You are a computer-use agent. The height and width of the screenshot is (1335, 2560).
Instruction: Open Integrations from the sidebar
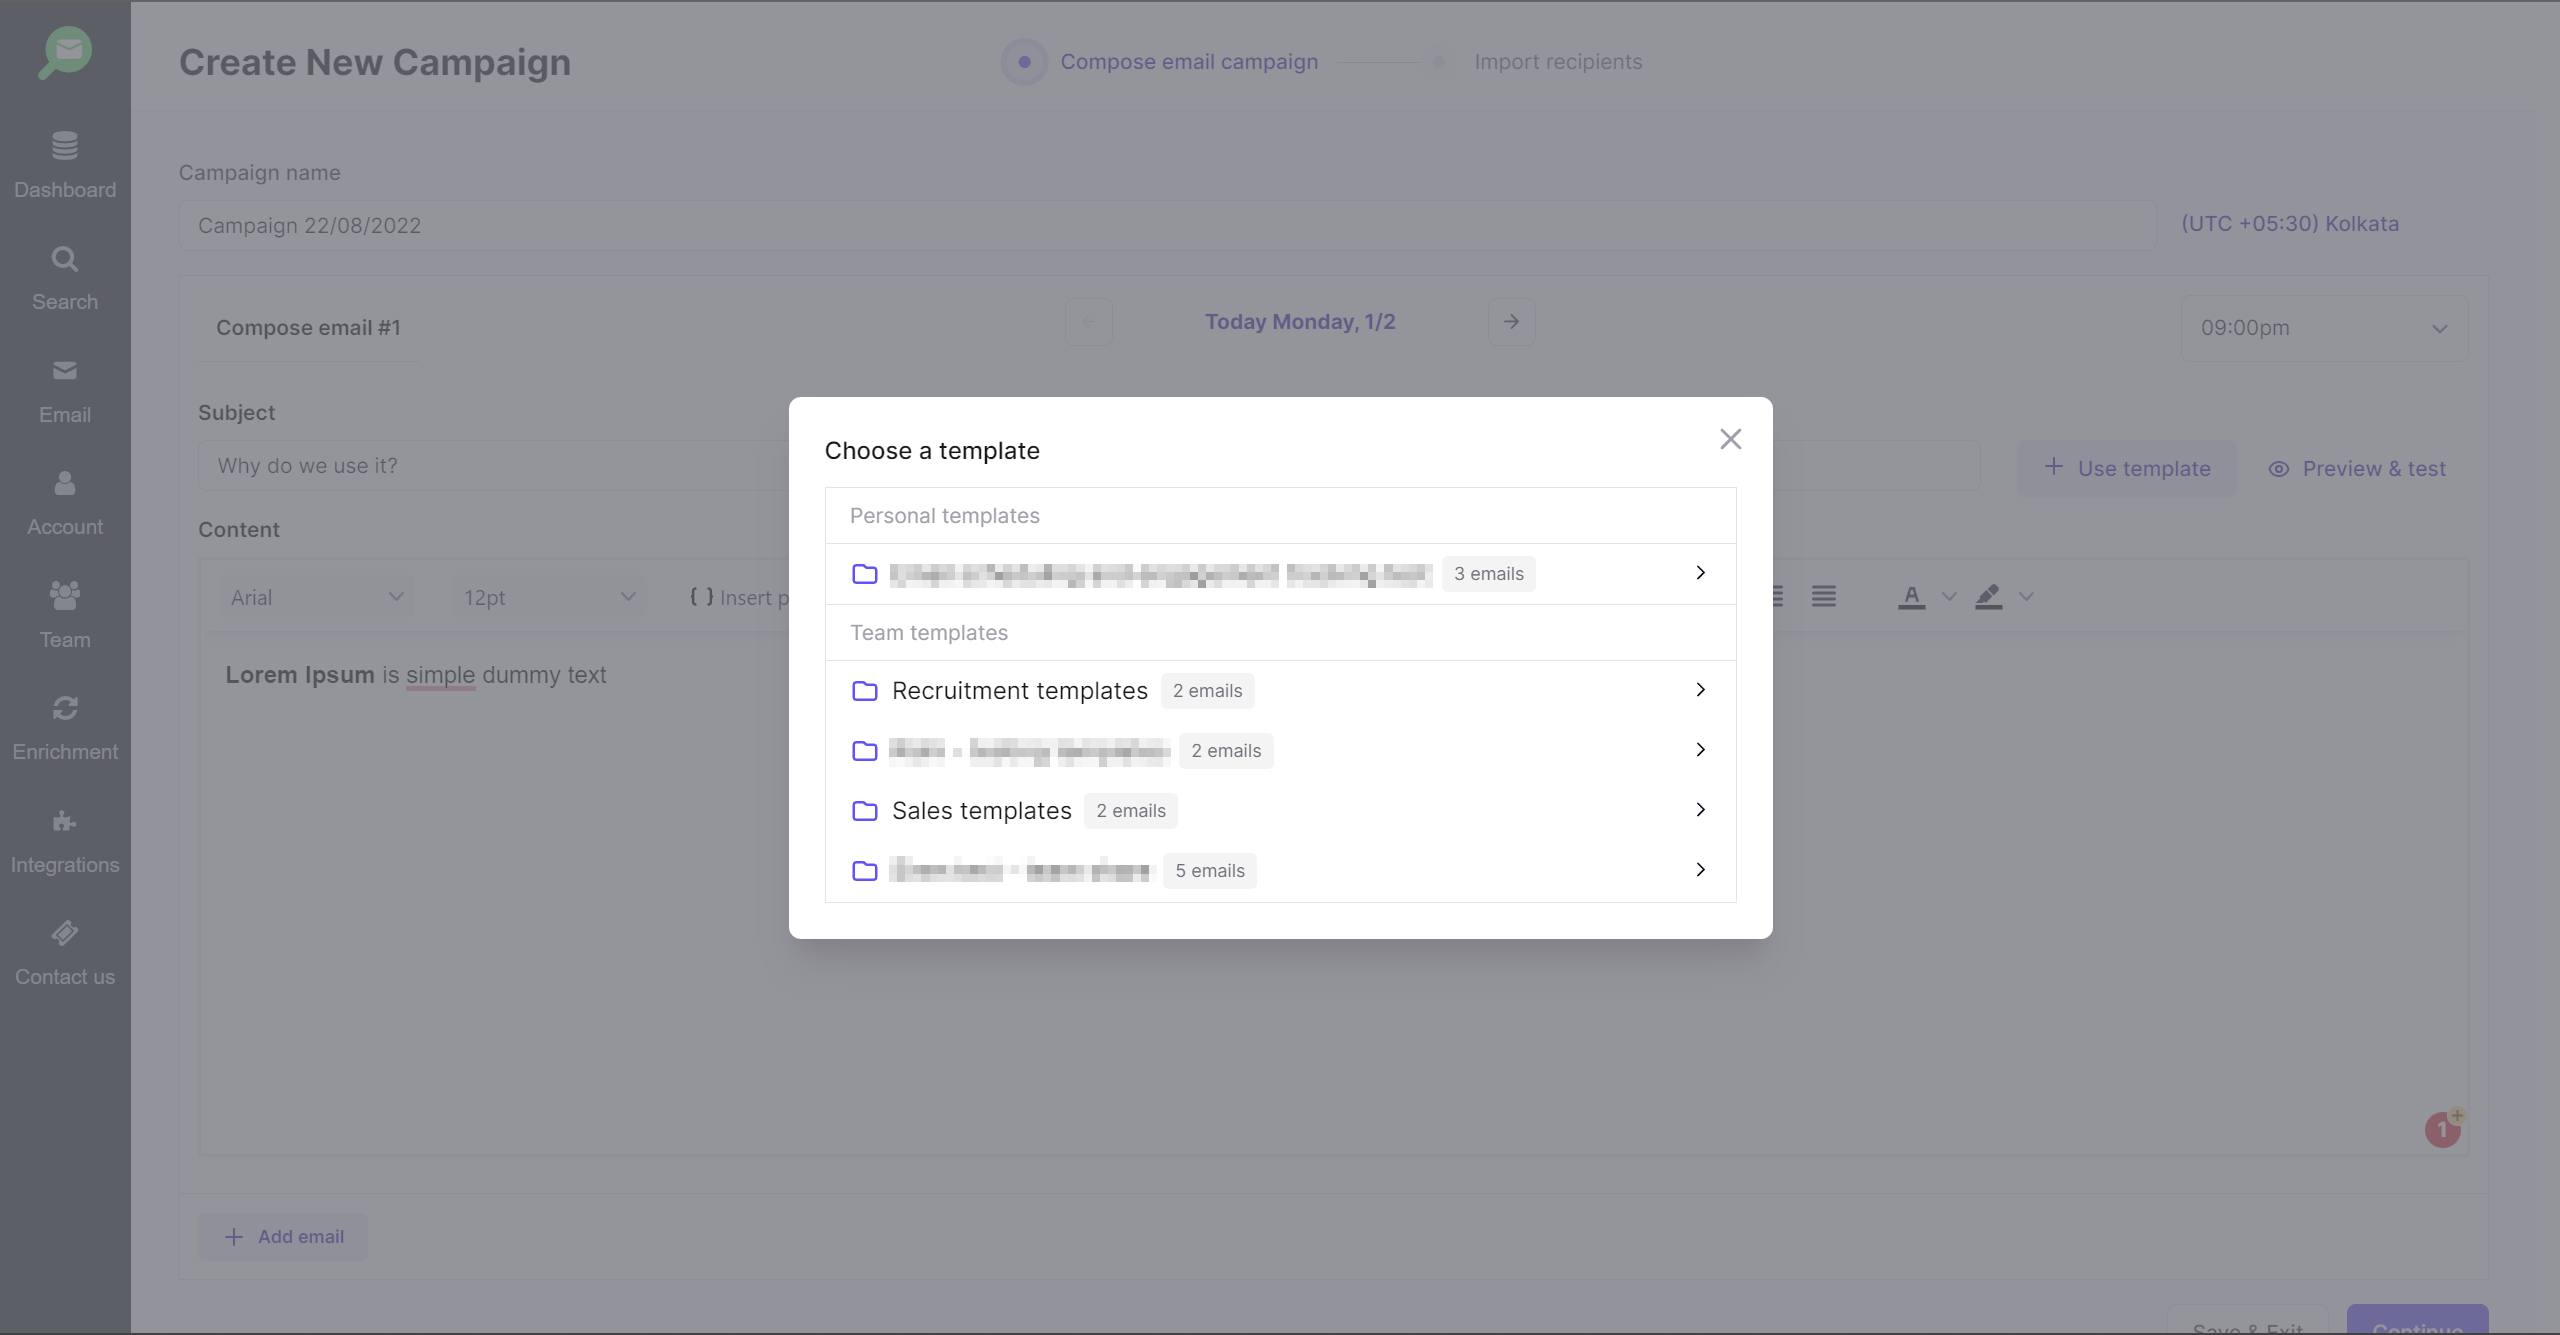click(65, 841)
